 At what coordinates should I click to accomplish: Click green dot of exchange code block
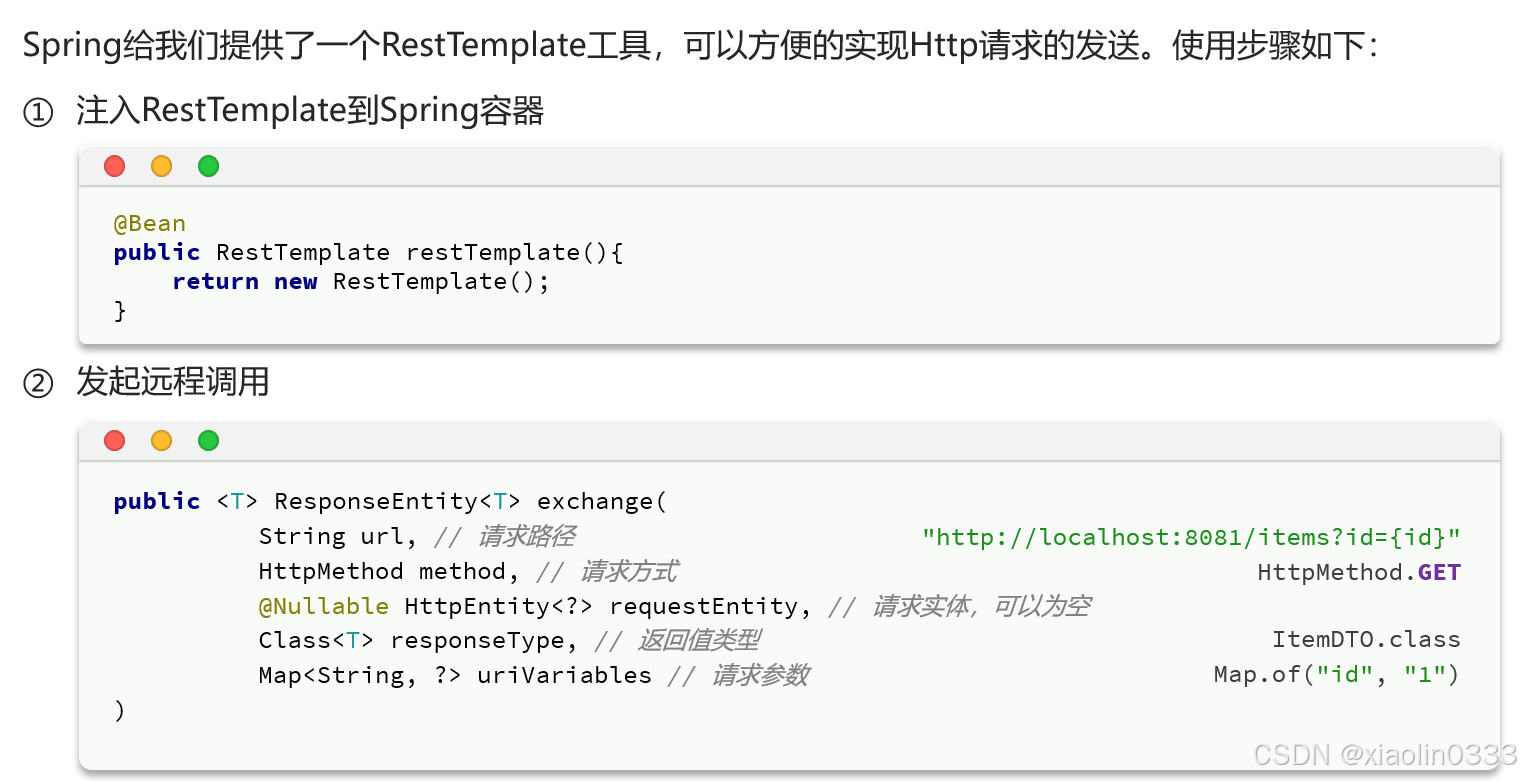[208, 440]
